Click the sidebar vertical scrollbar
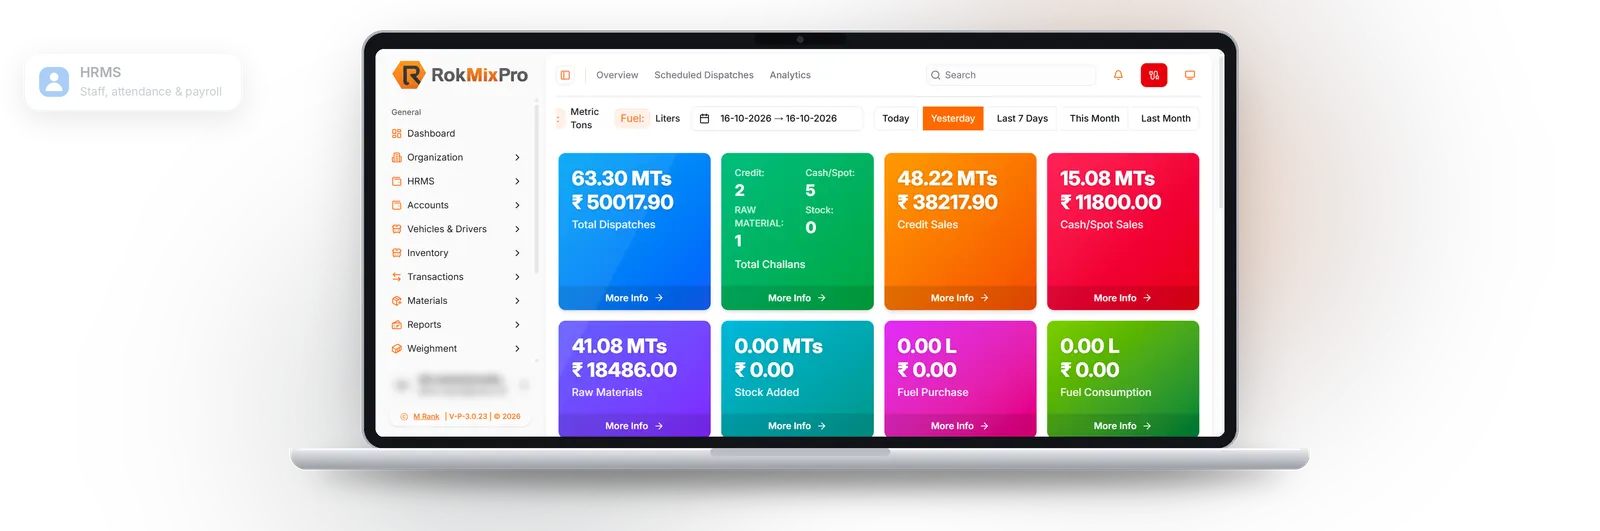The height and width of the screenshot is (531, 1600). click(537, 190)
